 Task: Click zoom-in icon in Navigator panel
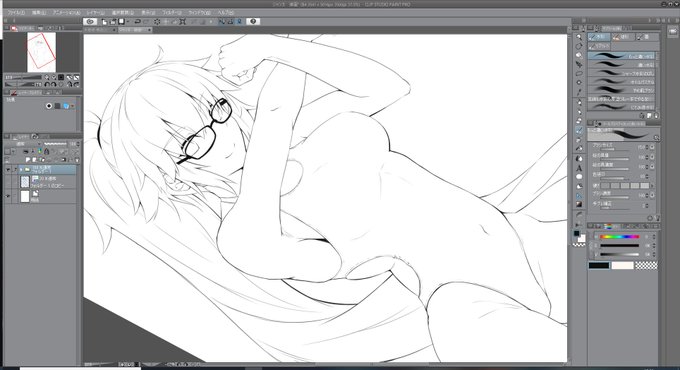pyautogui.click(x=47, y=77)
